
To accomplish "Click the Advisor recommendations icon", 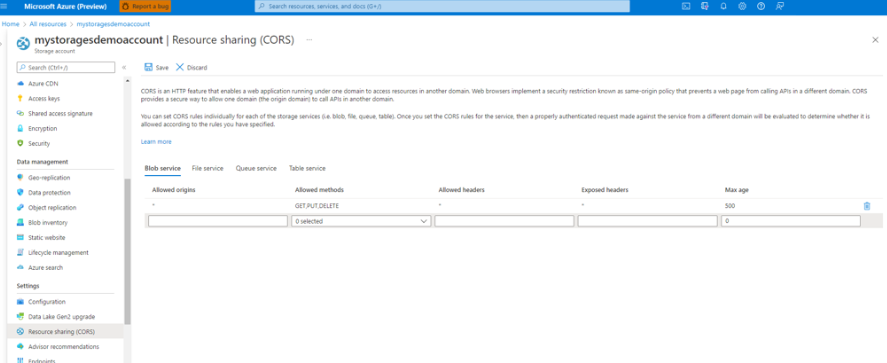I will coord(20,347).
